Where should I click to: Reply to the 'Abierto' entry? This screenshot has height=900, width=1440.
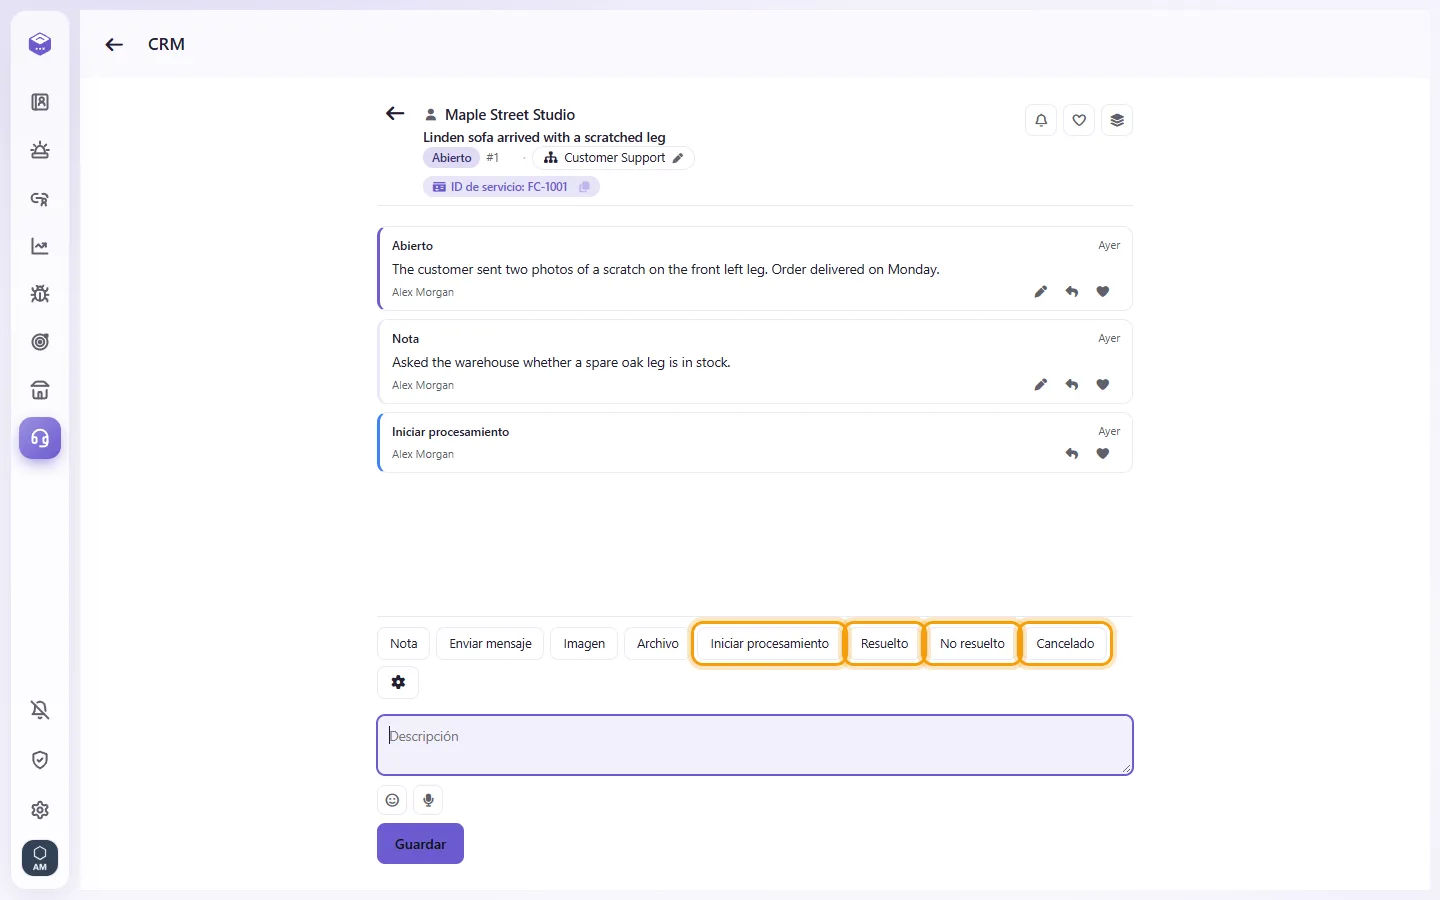click(1072, 291)
